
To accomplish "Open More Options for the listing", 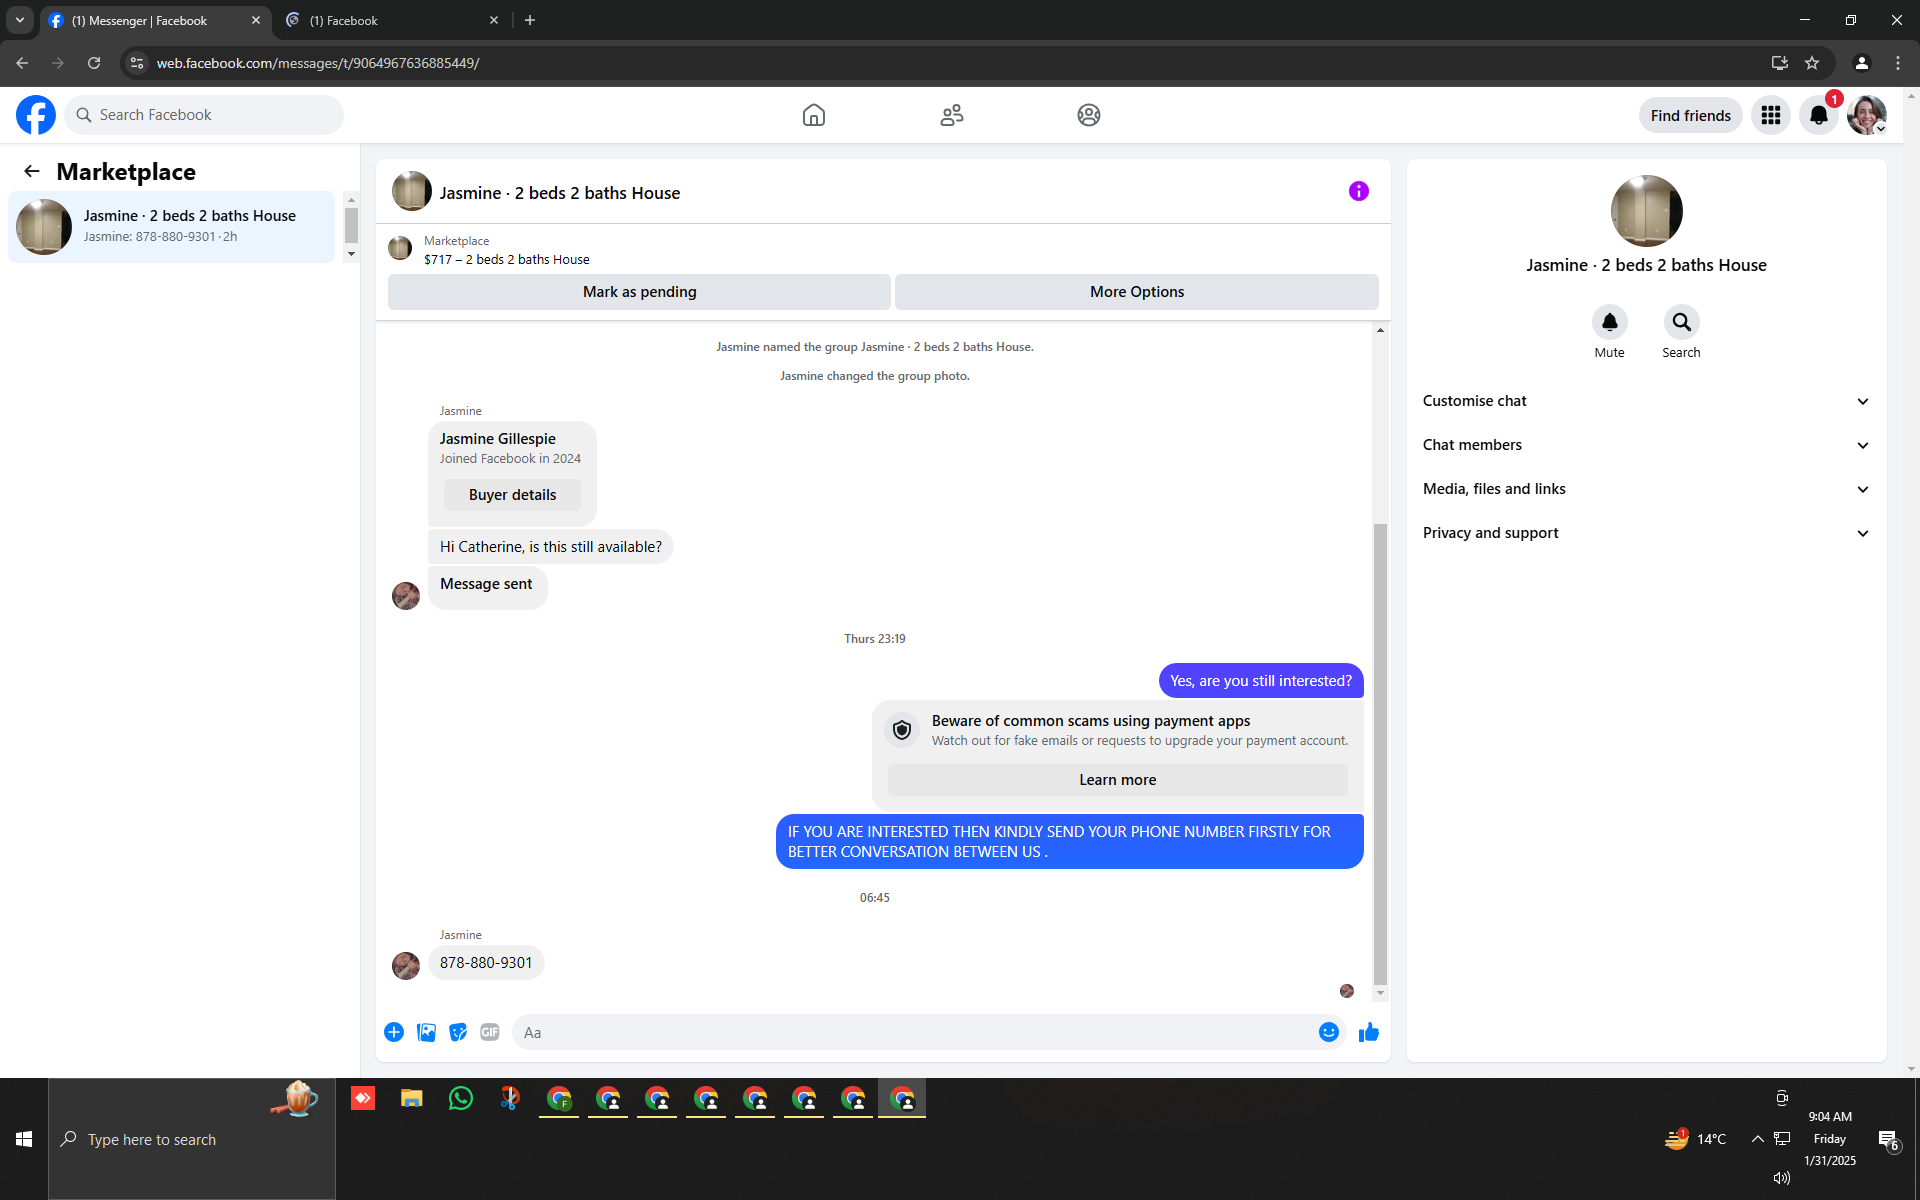I will click(x=1137, y=292).
